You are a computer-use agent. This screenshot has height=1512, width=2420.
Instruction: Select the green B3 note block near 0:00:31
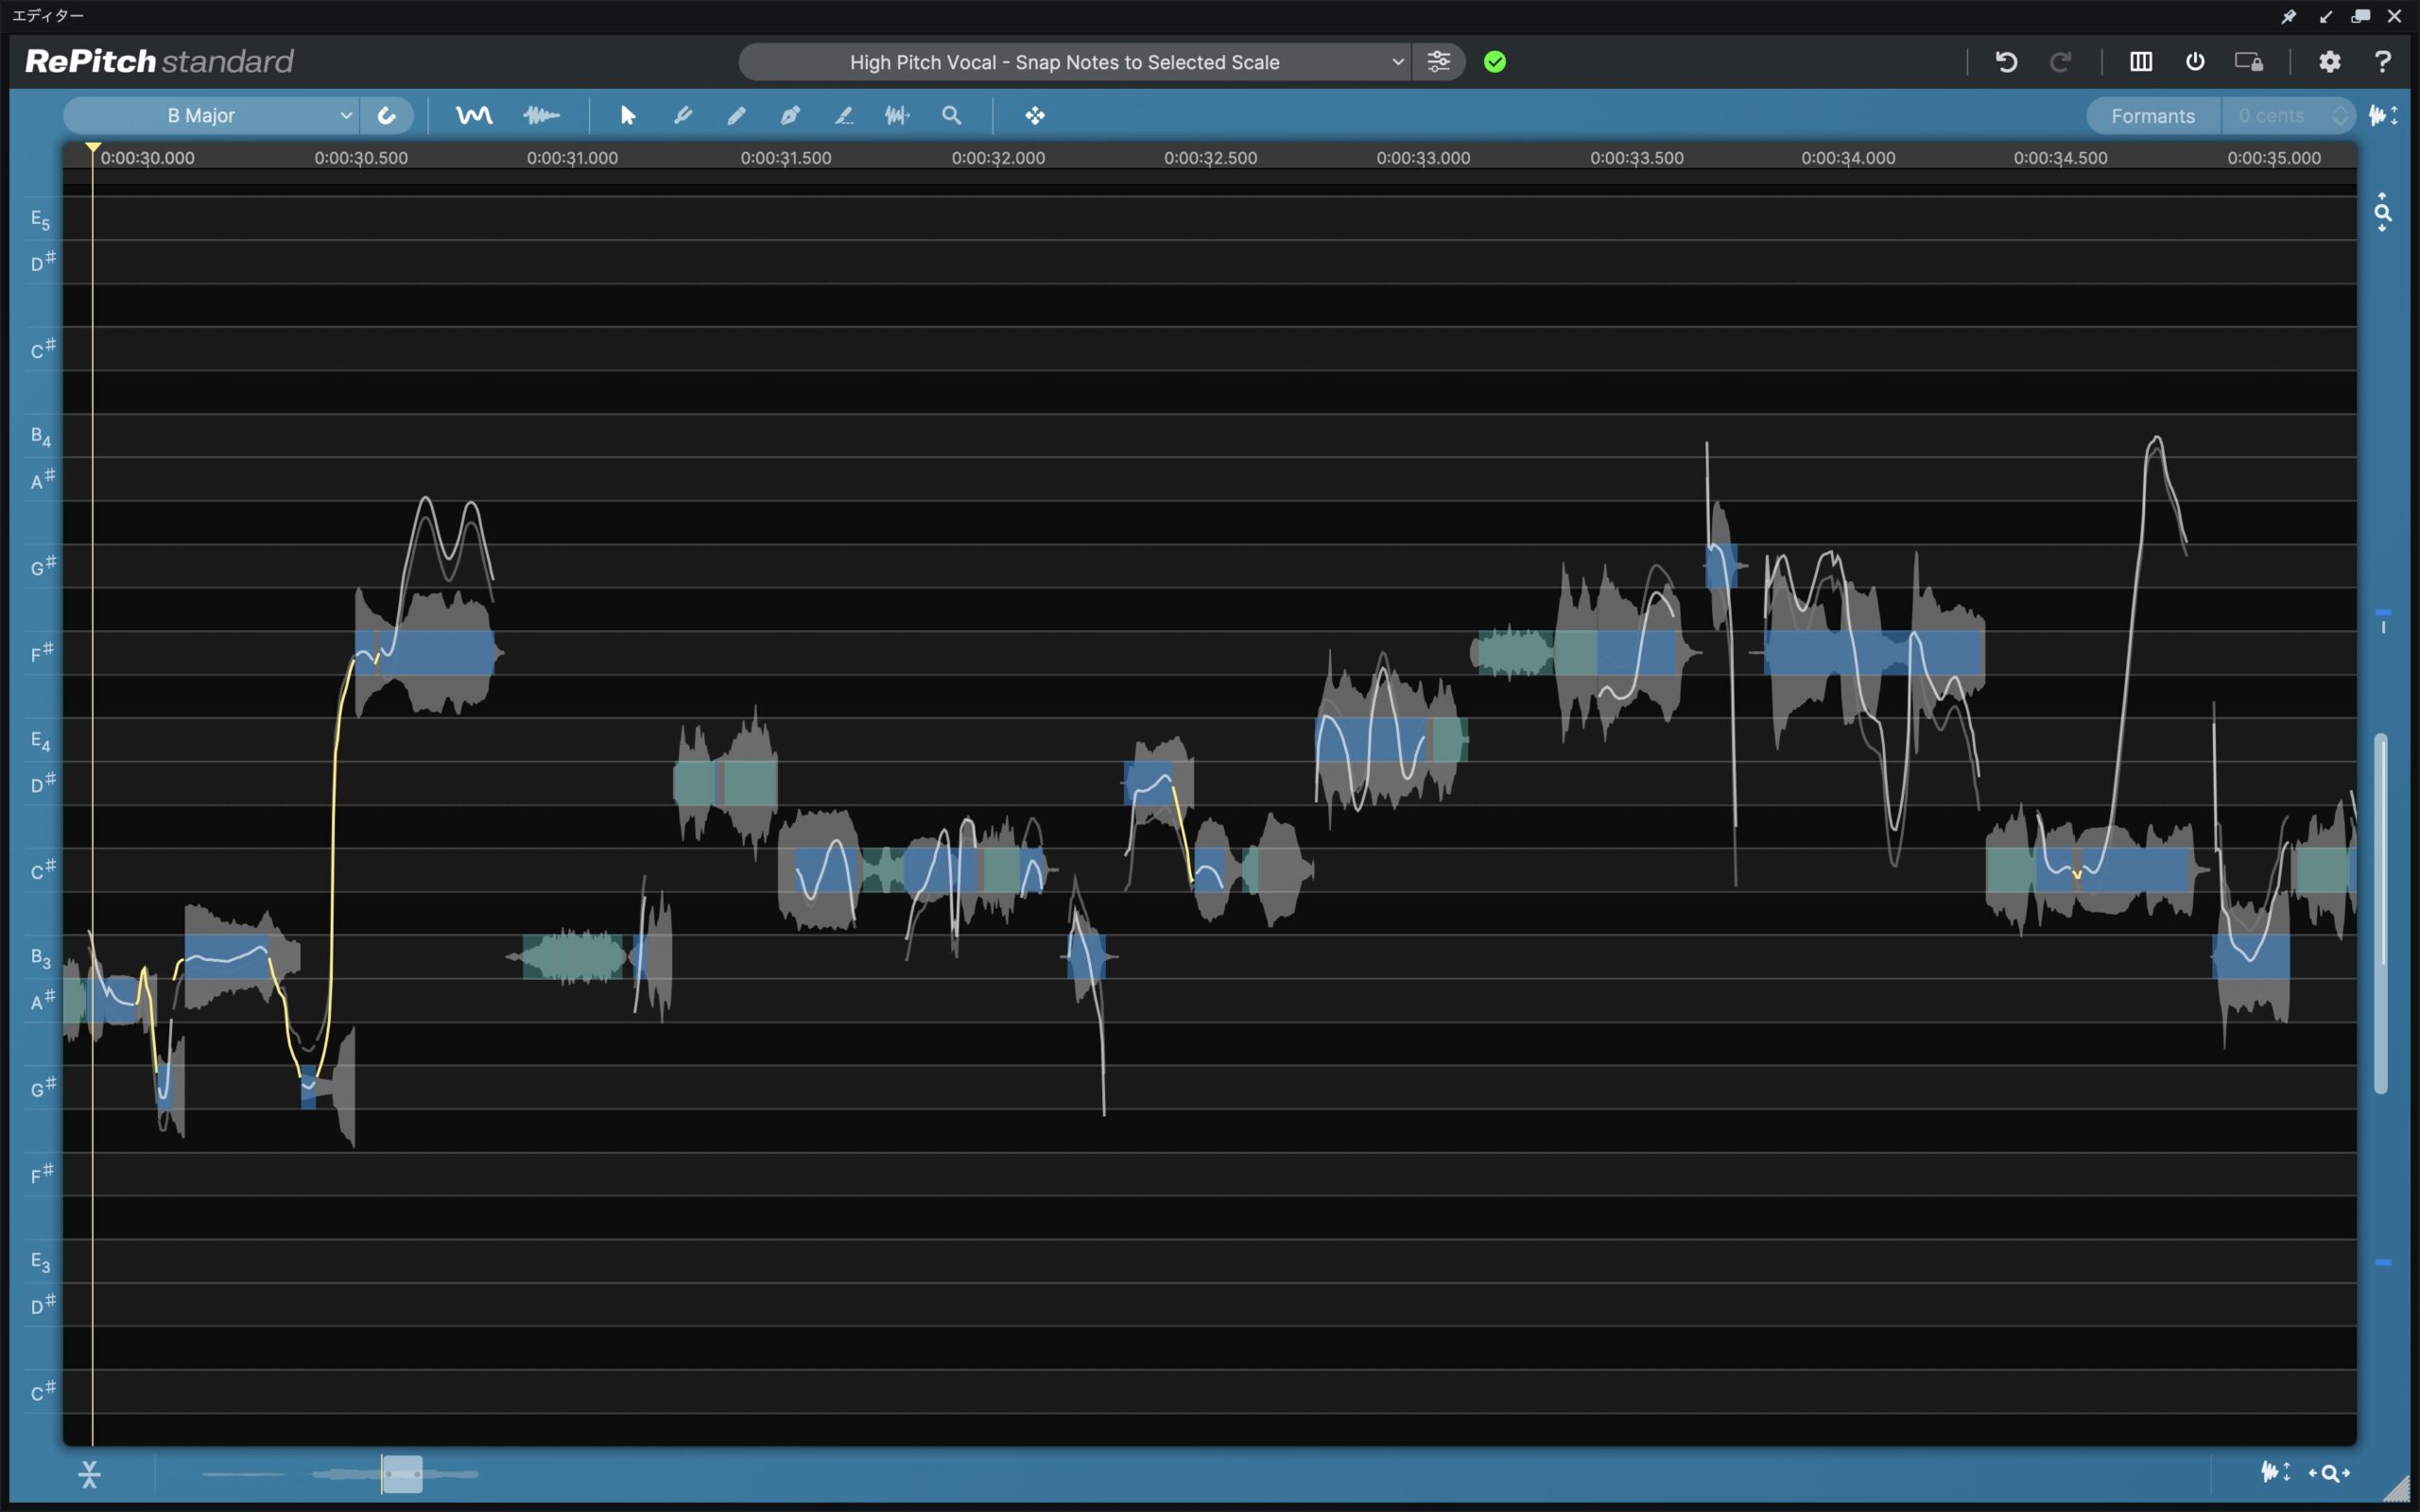pos(572,957)
